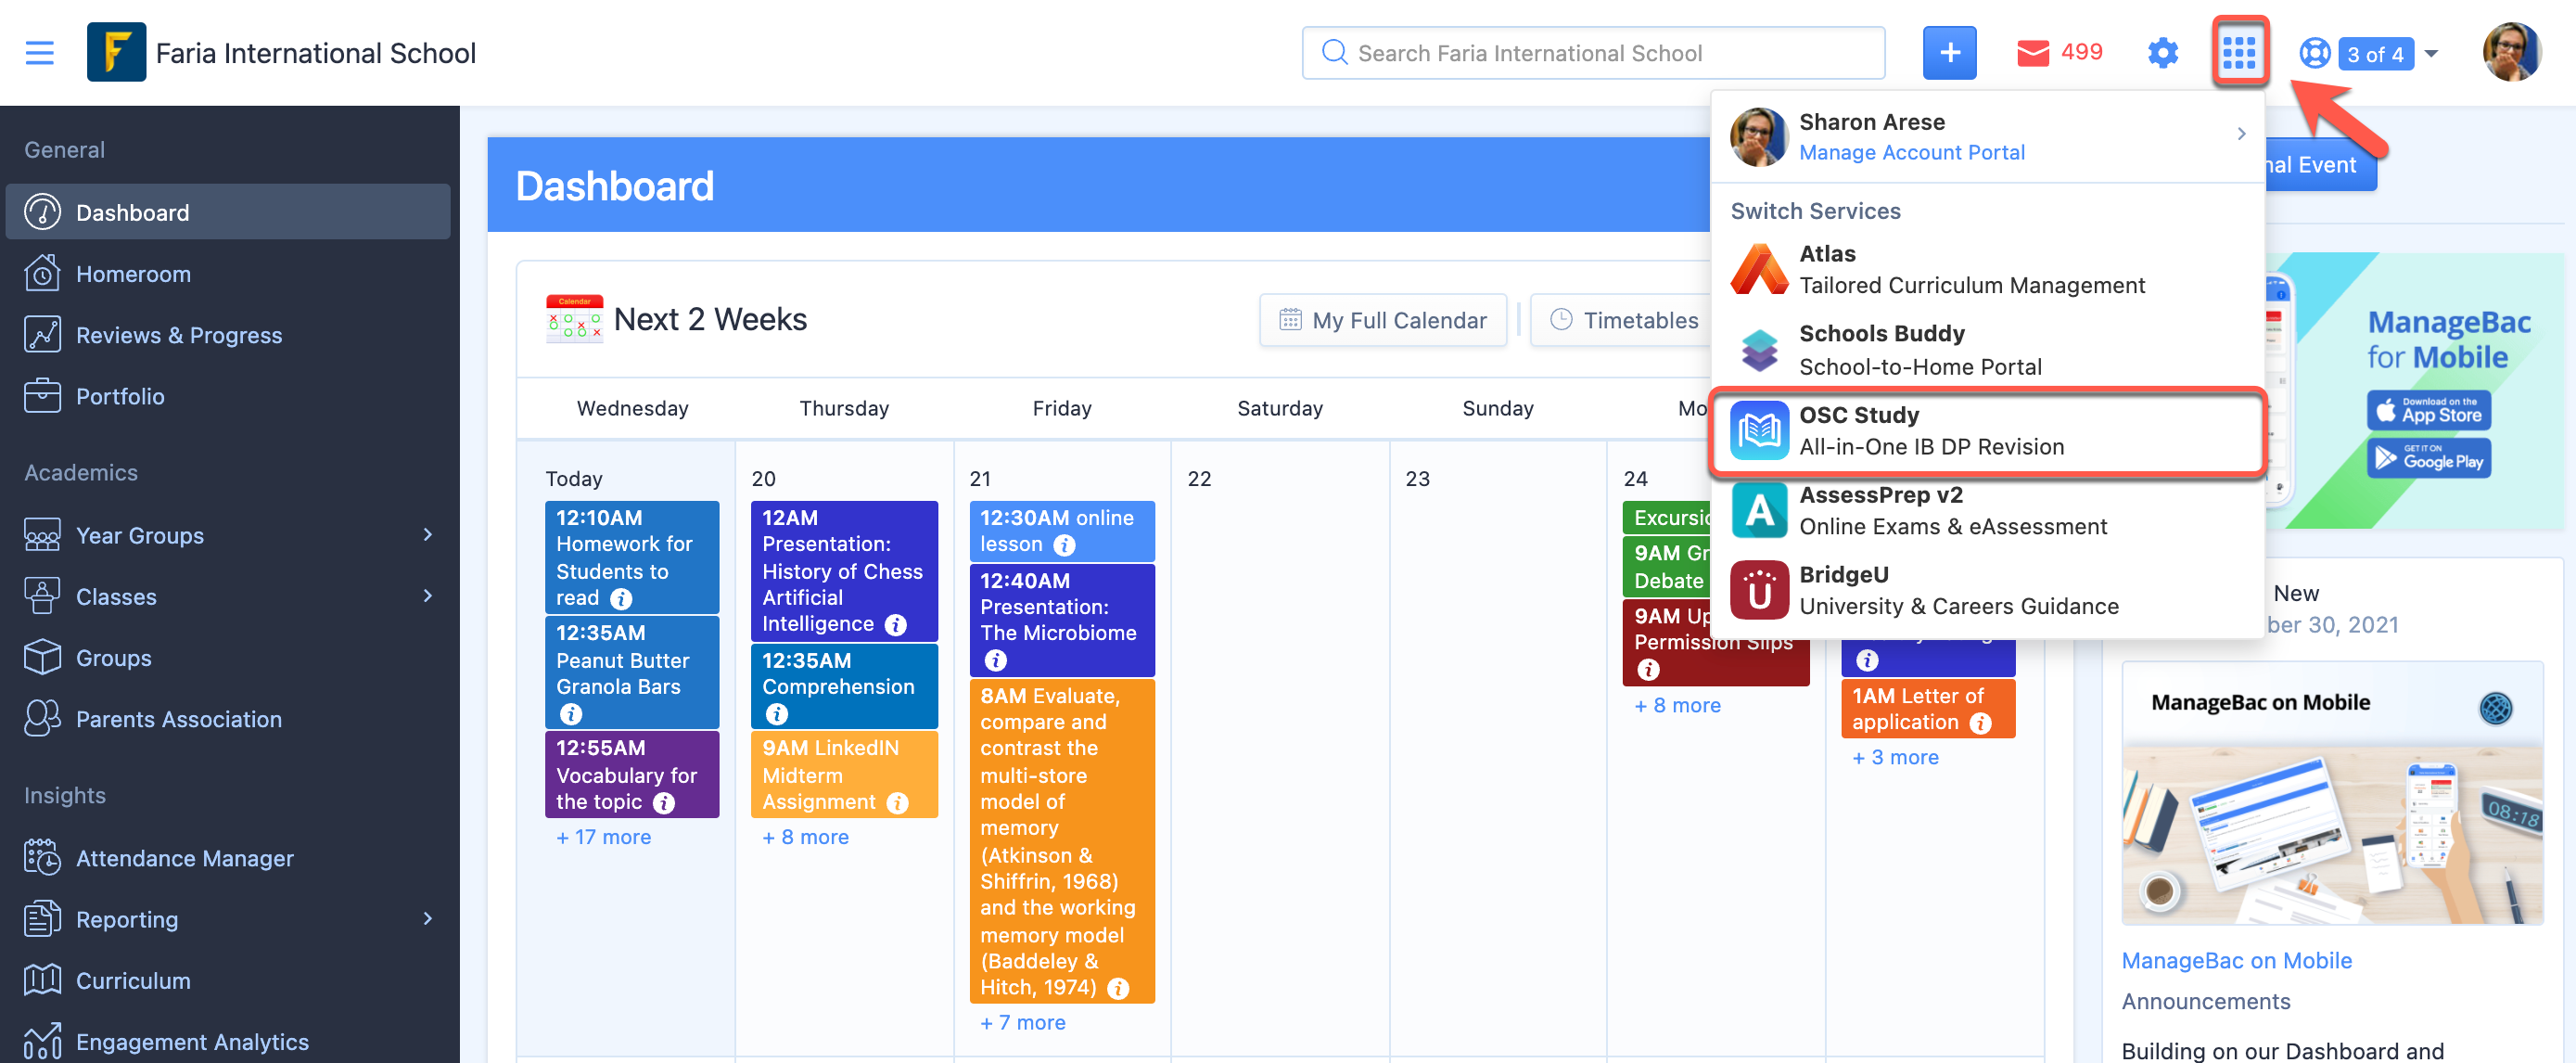Screen dimensions: 2576x1063
Task: Click the Next 2 Weeks calendar icon
Action: coord(574,318)
